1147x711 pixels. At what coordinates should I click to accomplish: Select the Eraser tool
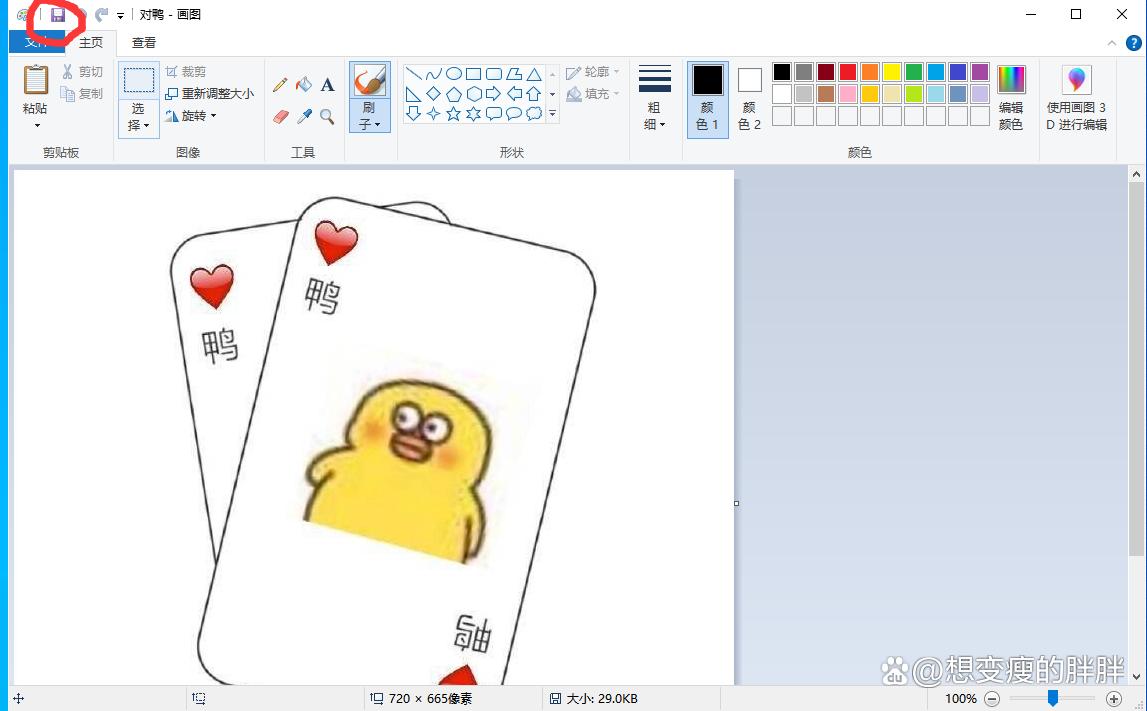280,117
